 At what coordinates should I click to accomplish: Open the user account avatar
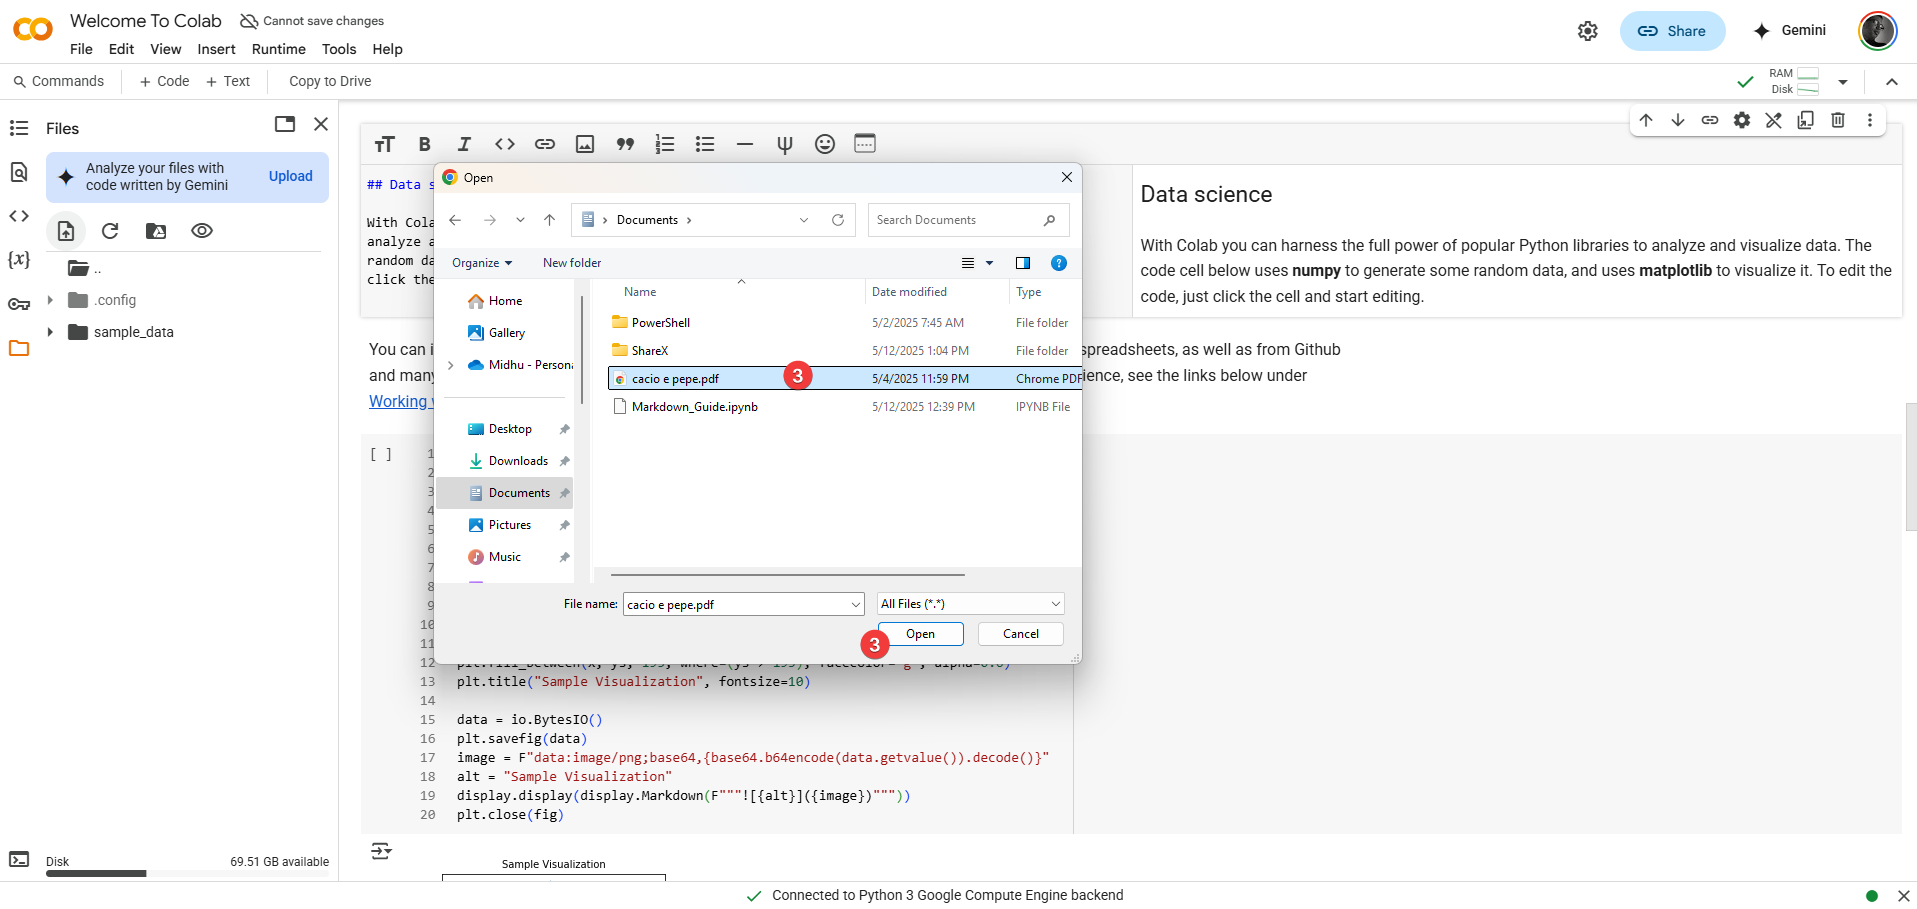[x=1877, y=31]
